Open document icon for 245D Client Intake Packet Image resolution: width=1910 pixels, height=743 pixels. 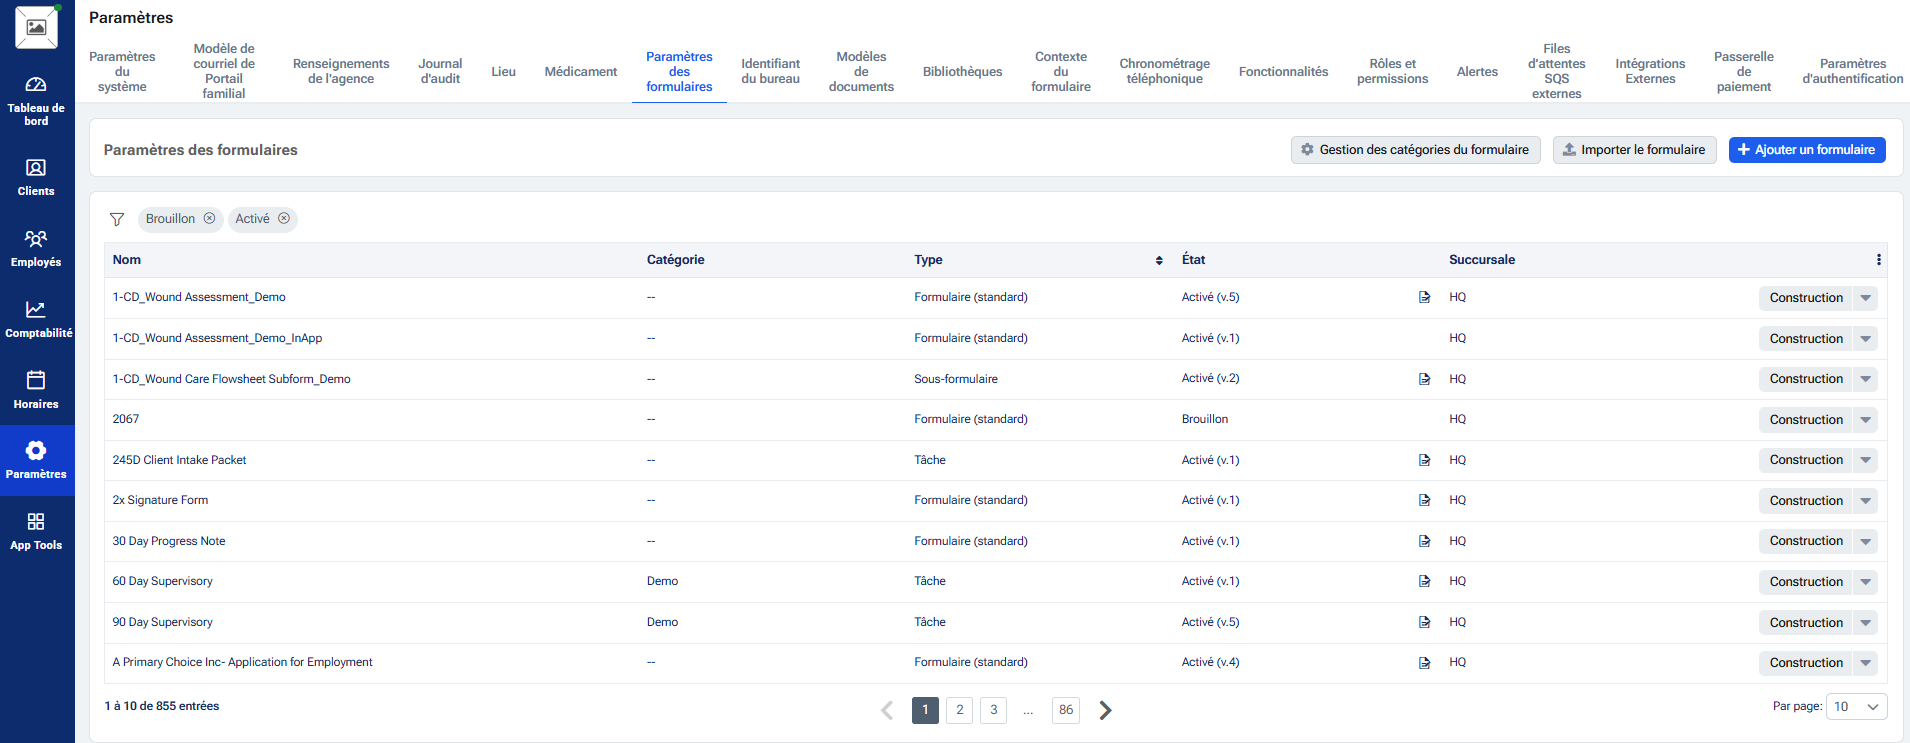click(x=1424, y=460)
